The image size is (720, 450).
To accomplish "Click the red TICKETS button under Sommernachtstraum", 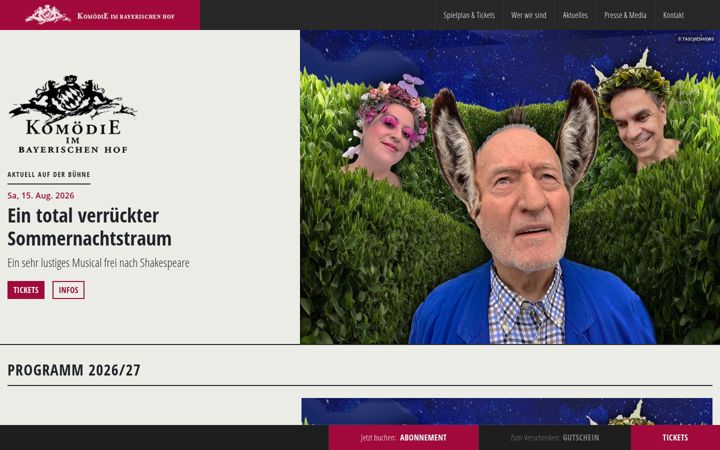I will click(x=26, y=290).
